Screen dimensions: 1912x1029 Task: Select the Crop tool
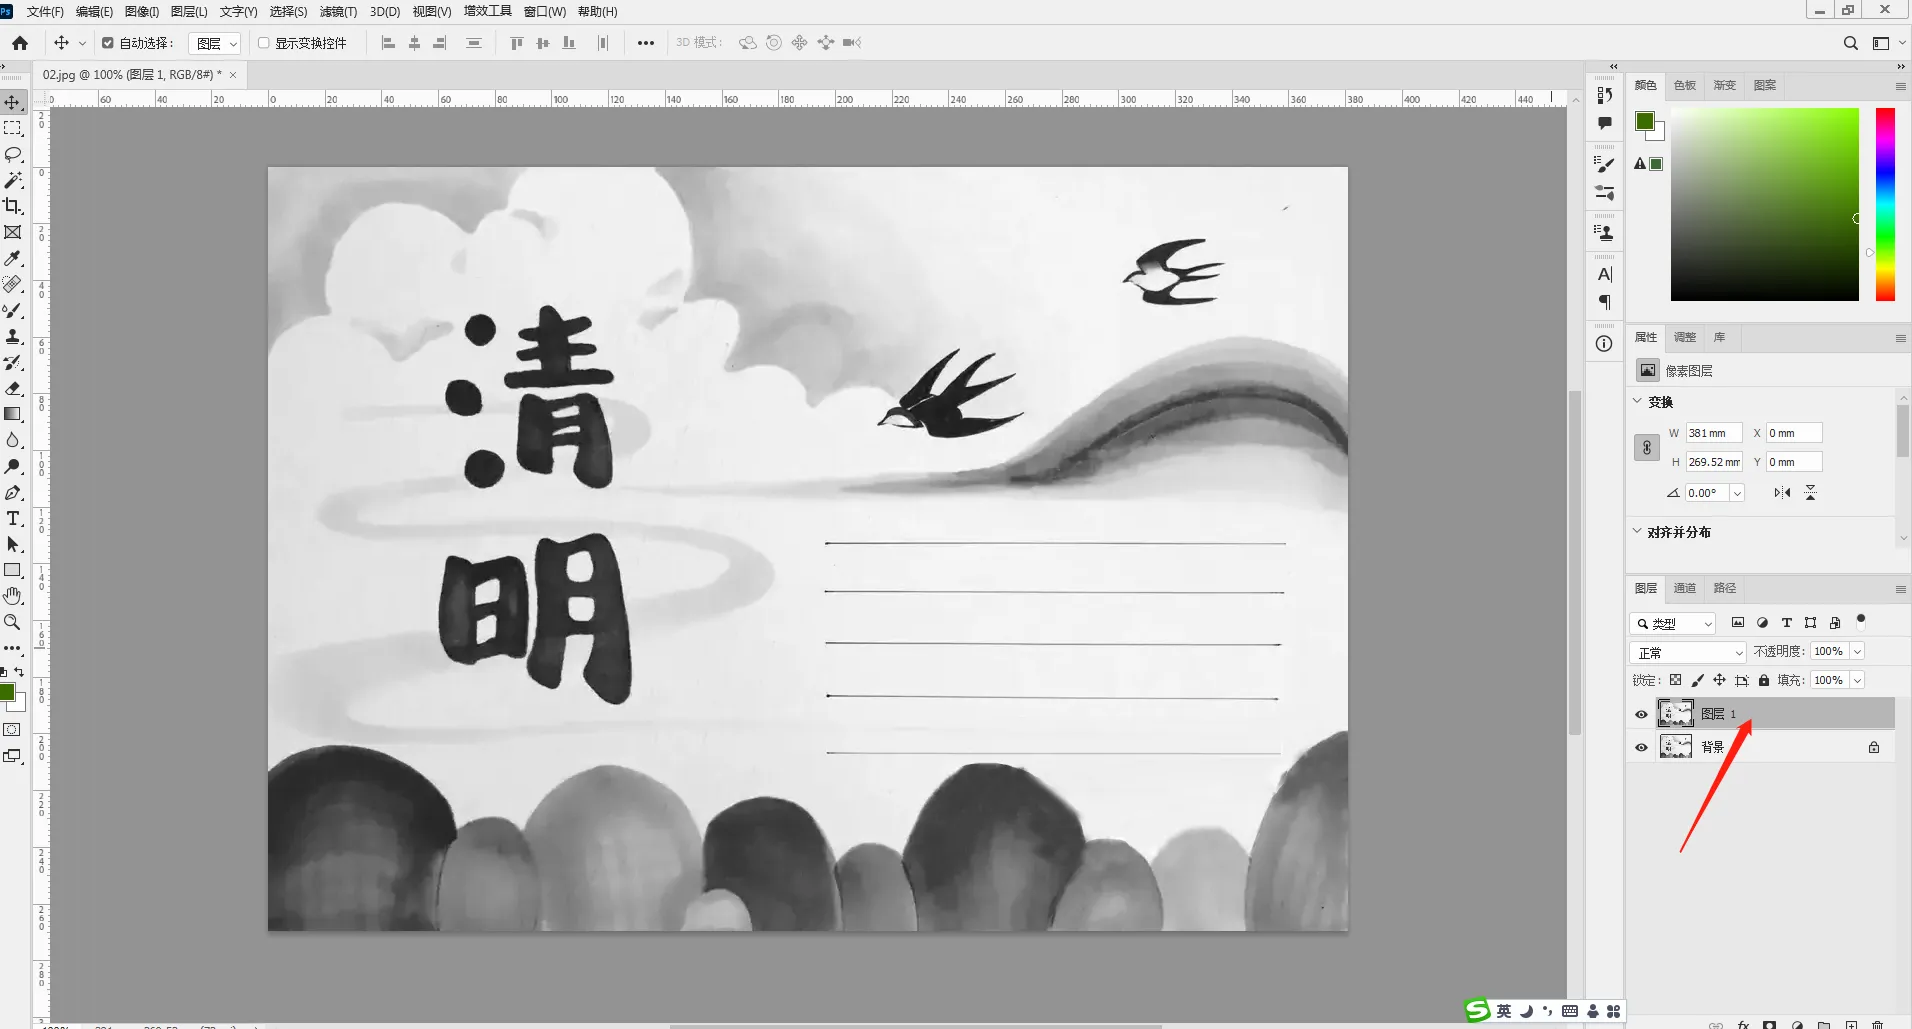[x=13, y=206]
